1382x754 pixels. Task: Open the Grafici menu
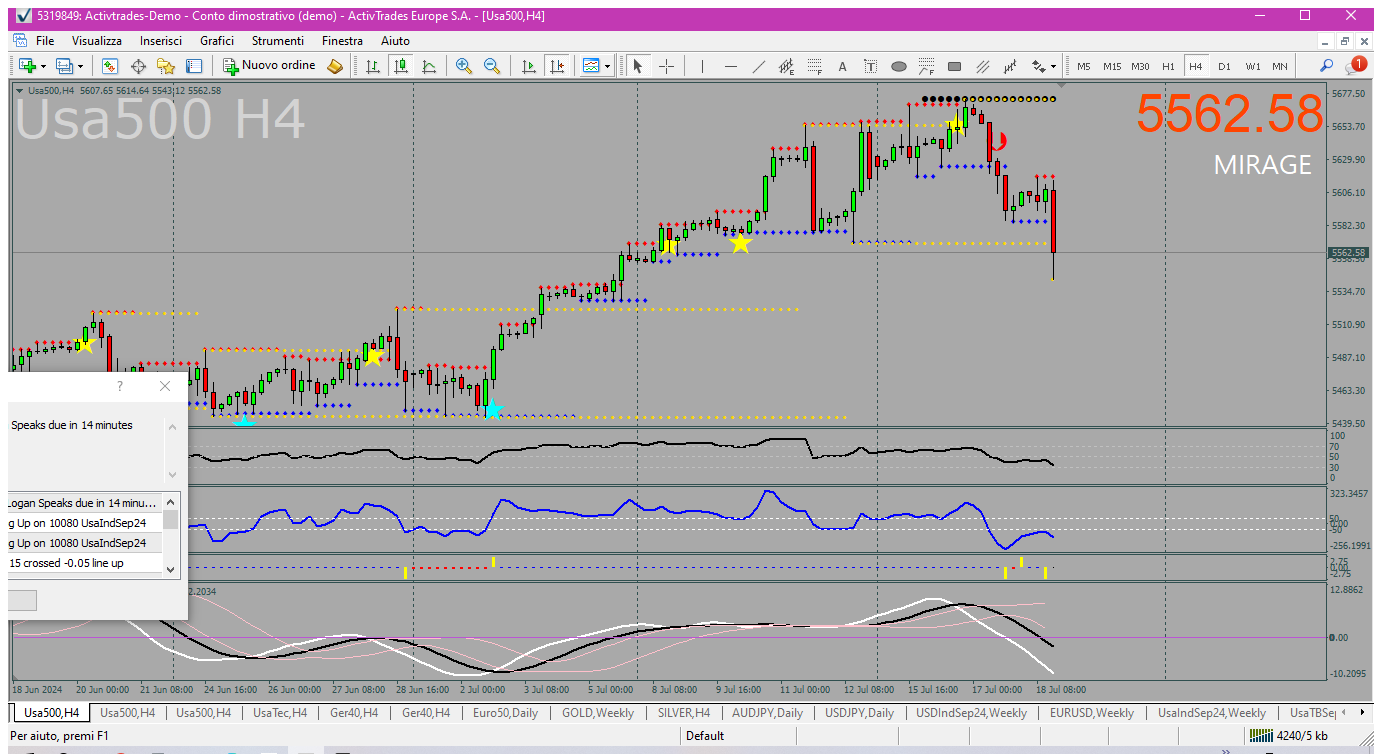pos(217,41)
